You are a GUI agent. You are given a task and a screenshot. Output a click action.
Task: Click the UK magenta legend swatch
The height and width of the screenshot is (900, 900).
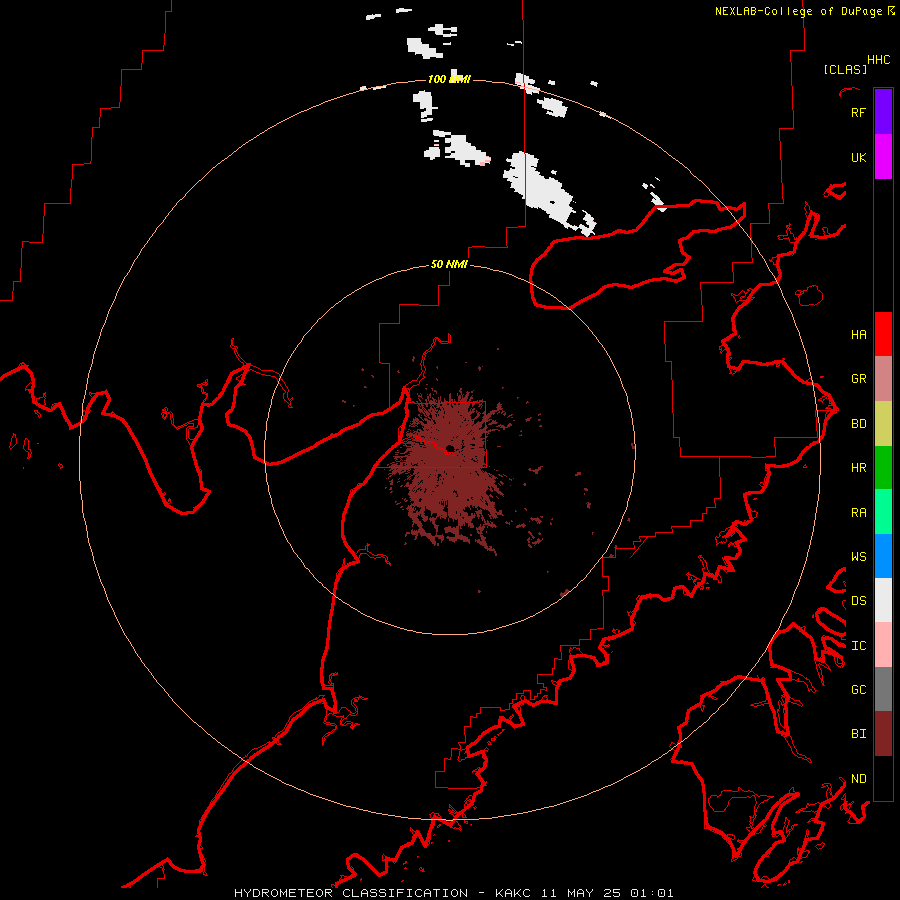pos(883,157)
